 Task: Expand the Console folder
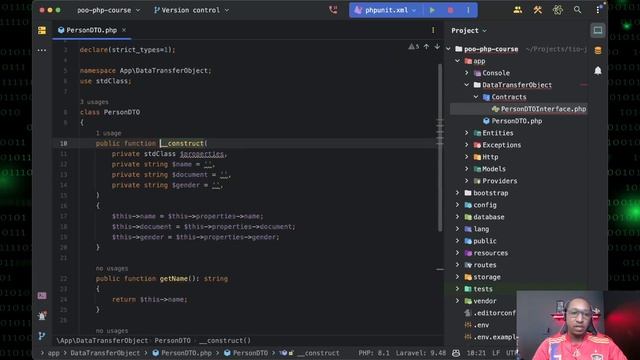pos(467,73)
